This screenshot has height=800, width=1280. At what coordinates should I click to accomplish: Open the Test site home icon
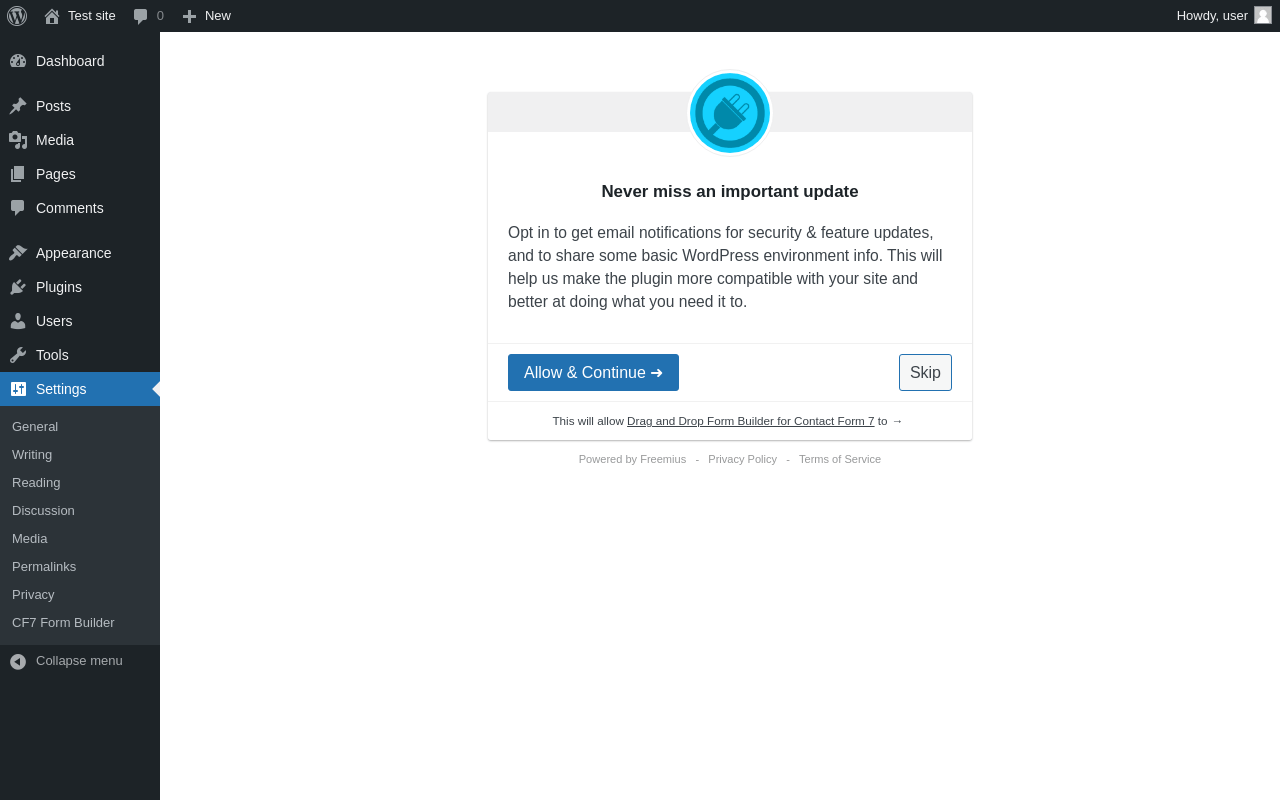pos(52,16)
